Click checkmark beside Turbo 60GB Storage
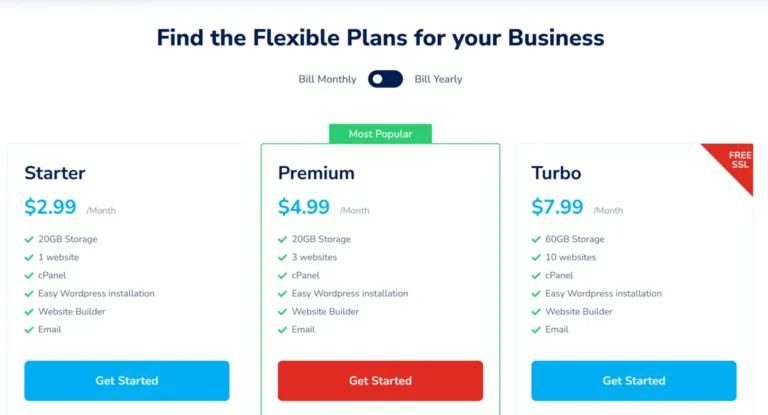This screenshot has width=768, height=415. point(537,240)
